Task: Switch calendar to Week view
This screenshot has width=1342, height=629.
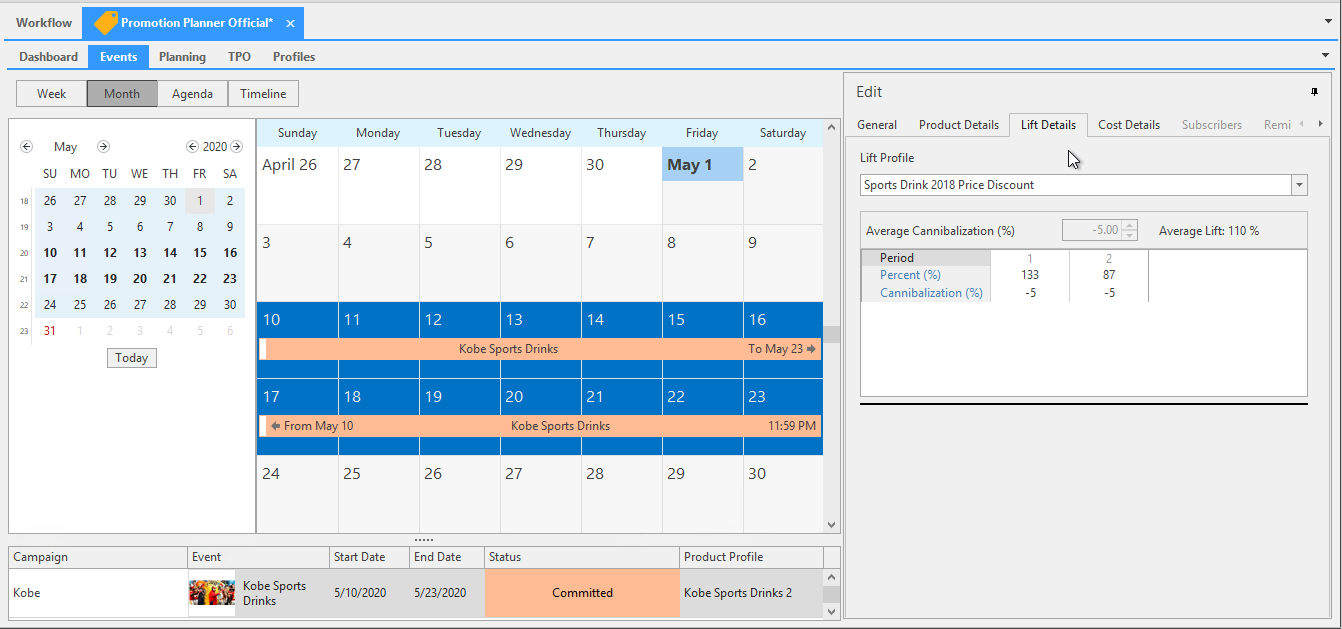Action: point(52,94)
